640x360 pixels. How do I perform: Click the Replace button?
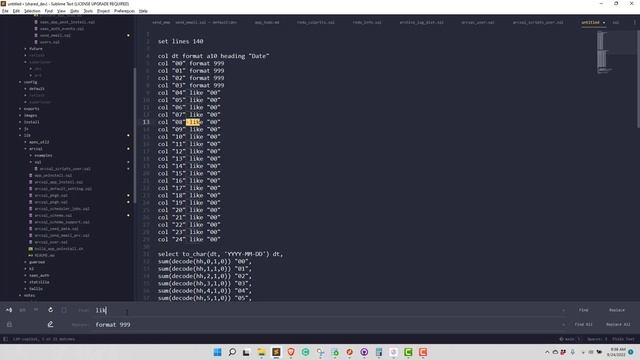617,310
